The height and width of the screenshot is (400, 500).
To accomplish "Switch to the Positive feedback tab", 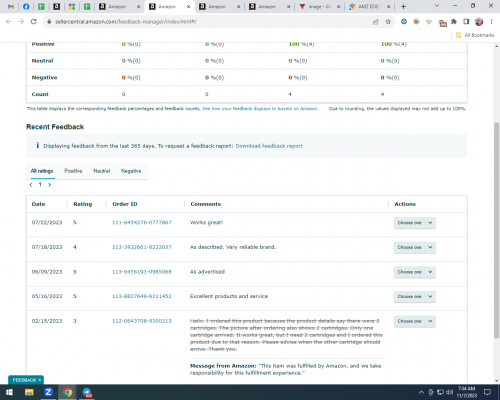I will coord(73,171).
